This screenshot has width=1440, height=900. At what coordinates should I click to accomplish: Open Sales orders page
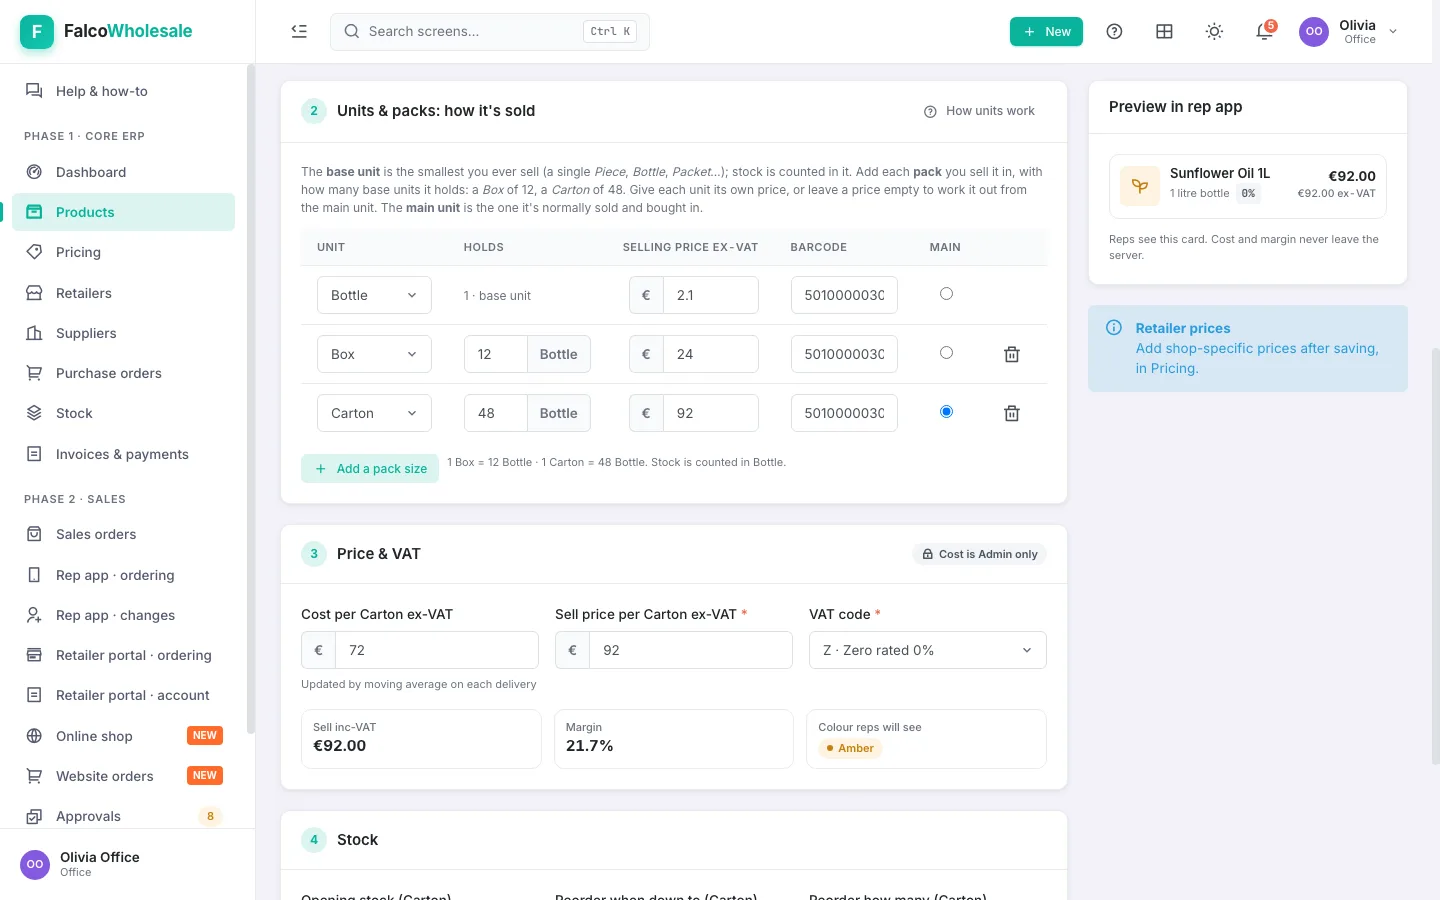(x=124, y=534)
